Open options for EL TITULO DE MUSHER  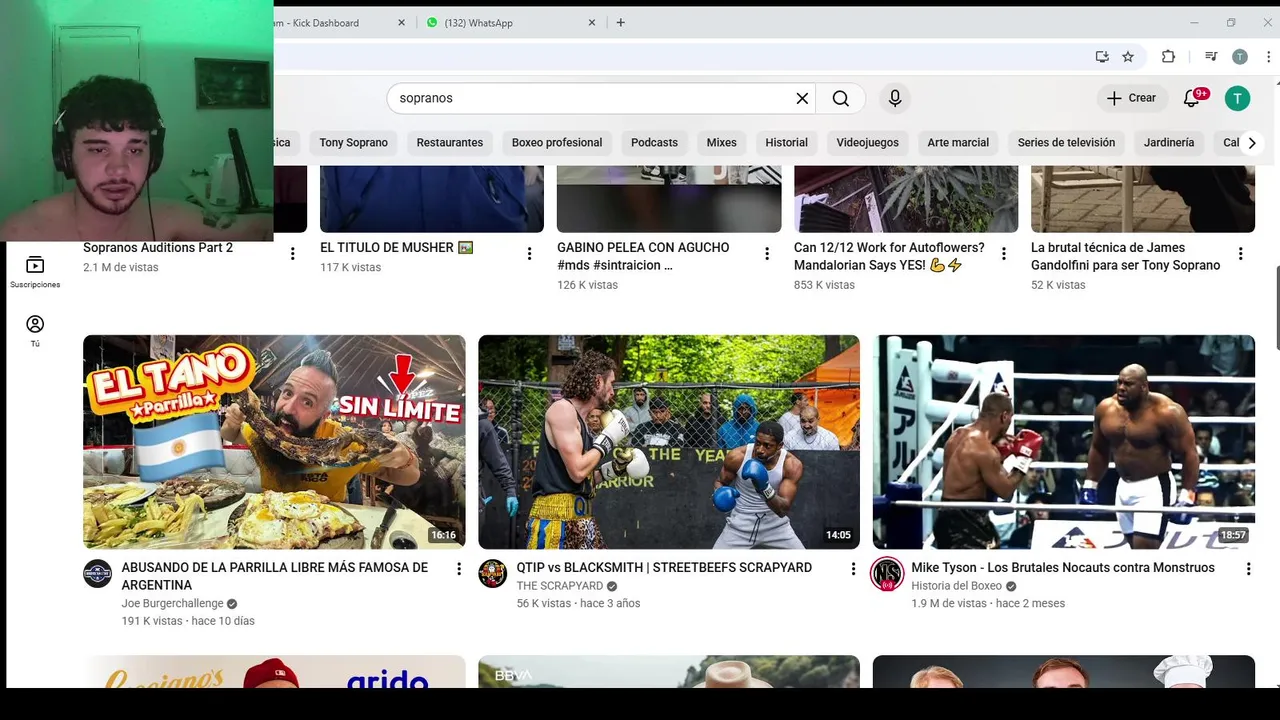pos(530,254)
